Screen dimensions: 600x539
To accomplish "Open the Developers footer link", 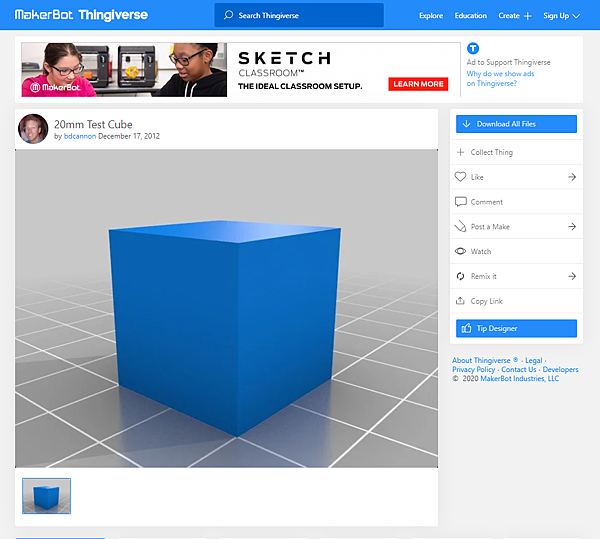I will (560, 370).
